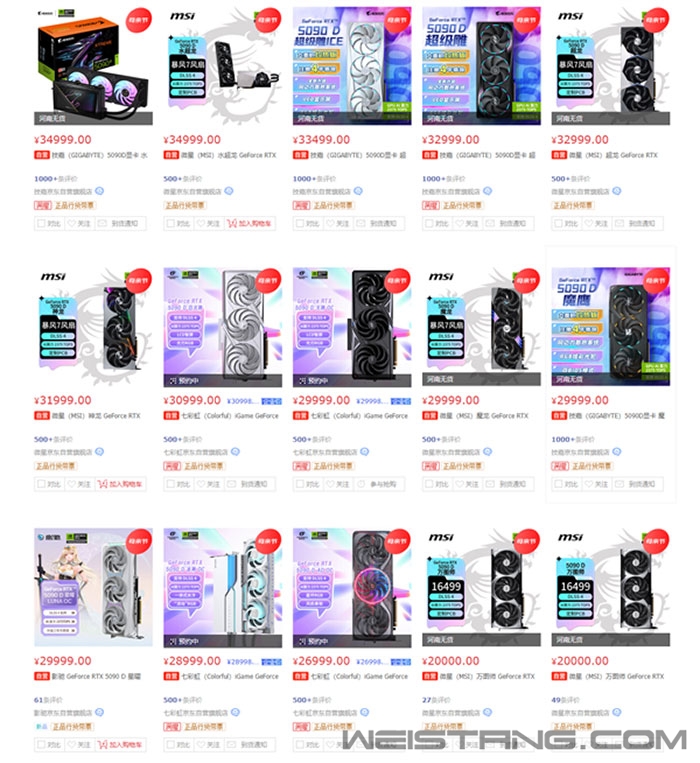Viewport: 700px width, 763px height.
Task: Check the compare box under ¥32999 Gigabyte card
Action: [x=429, y=223]
